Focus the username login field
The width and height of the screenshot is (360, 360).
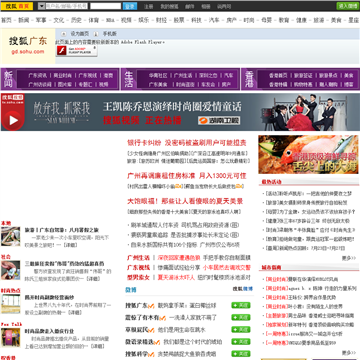67,6
